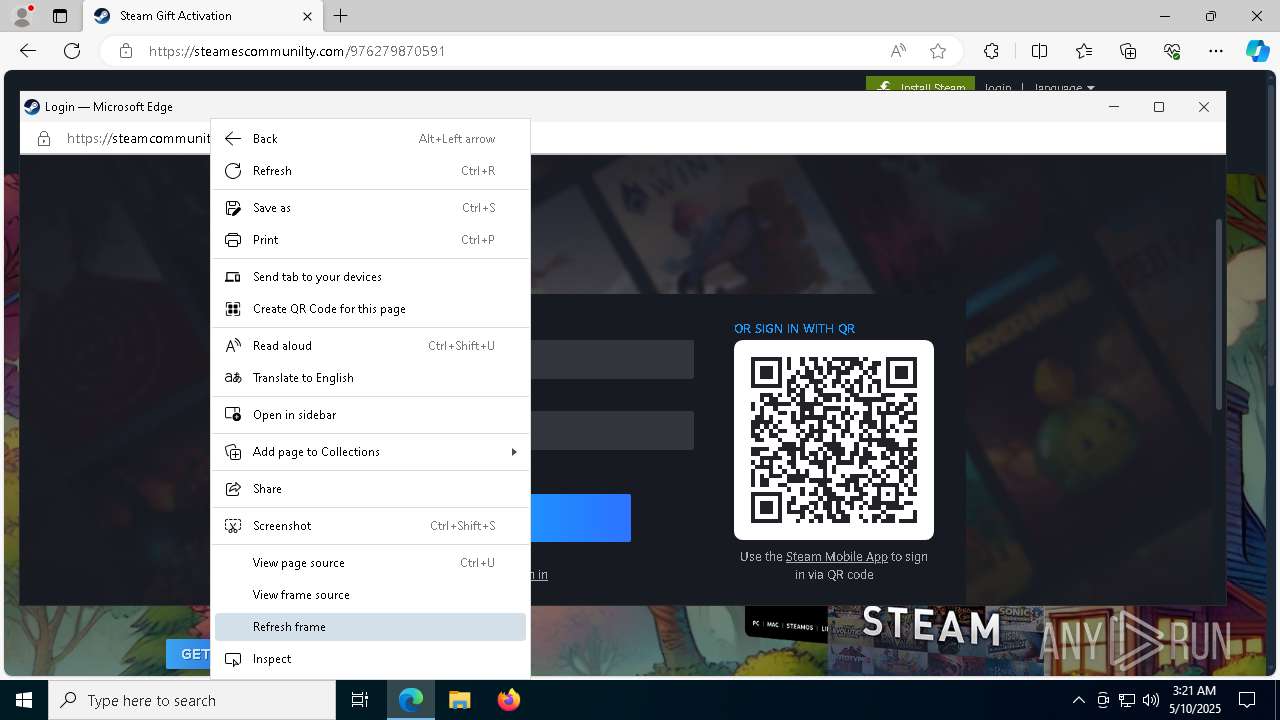This screenshot has height=720, width=1280.
Task: Select Read aloud menu entry
Action: (x=370, y=346)
